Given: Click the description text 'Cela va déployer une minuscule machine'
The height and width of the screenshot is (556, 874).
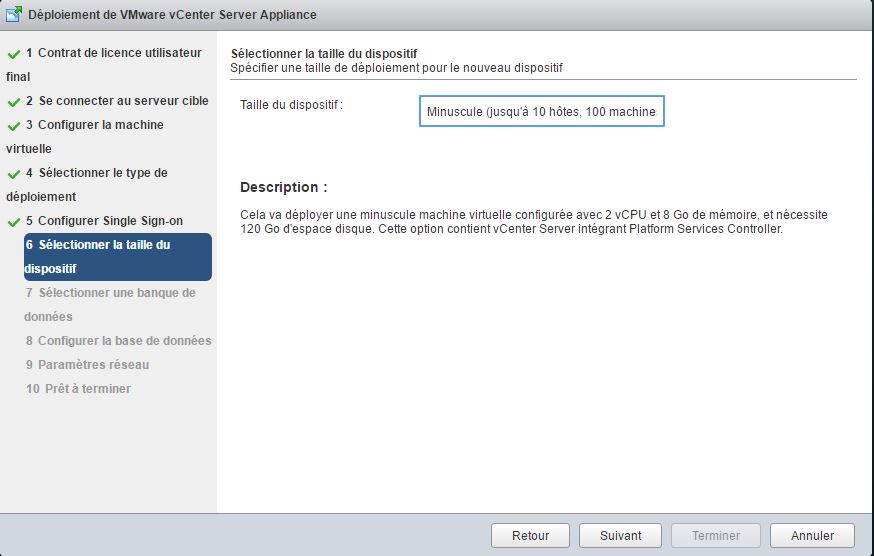Looking at the screenshot, I should tap(533, 222).
